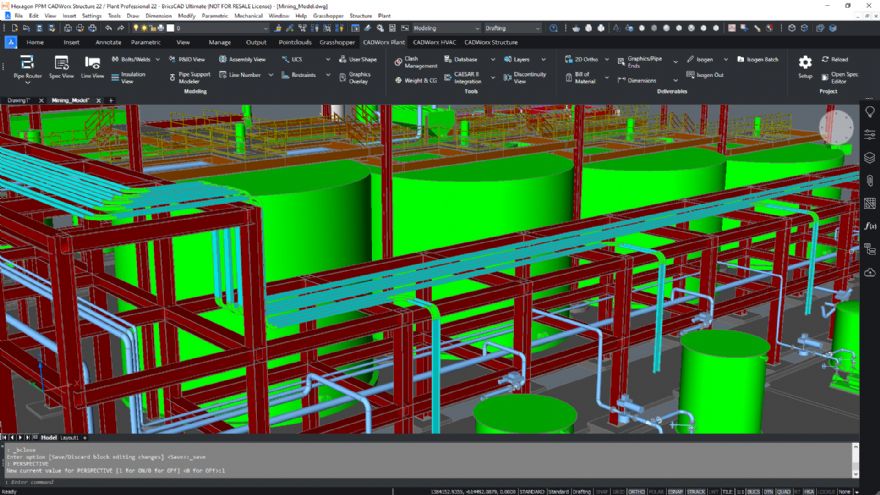Run Weight & CG tool

coord(415,80)
